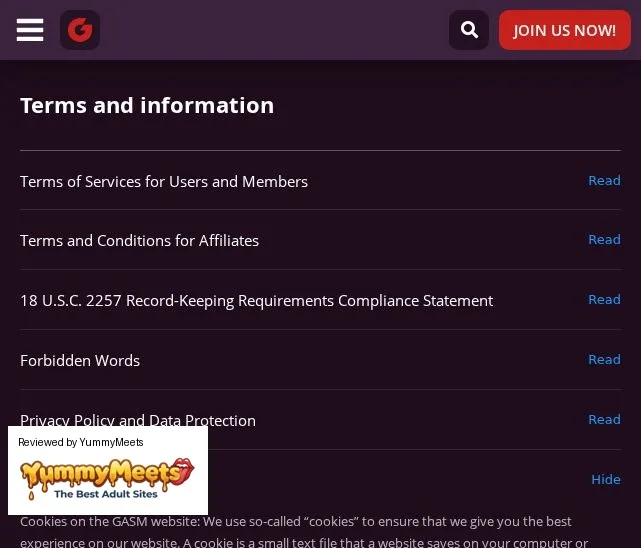Open the hamburger menu
The width and height of the screenshot is (641, 548).
[x=30, y=30]
